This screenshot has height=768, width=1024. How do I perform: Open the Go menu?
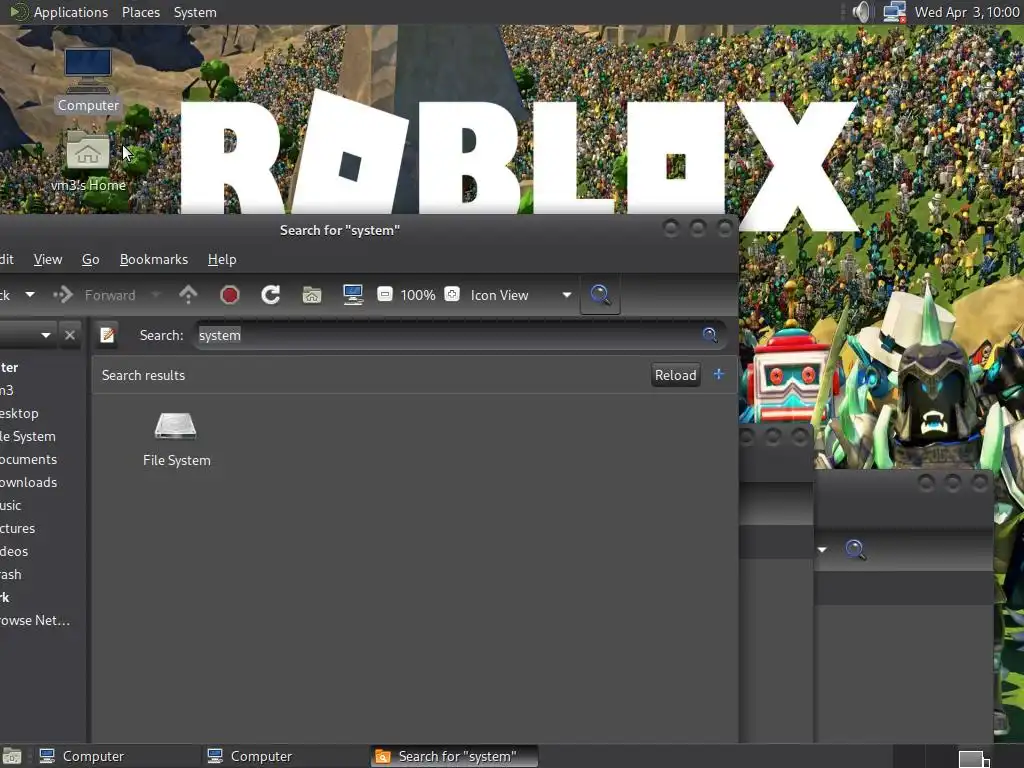pos(91,259)
